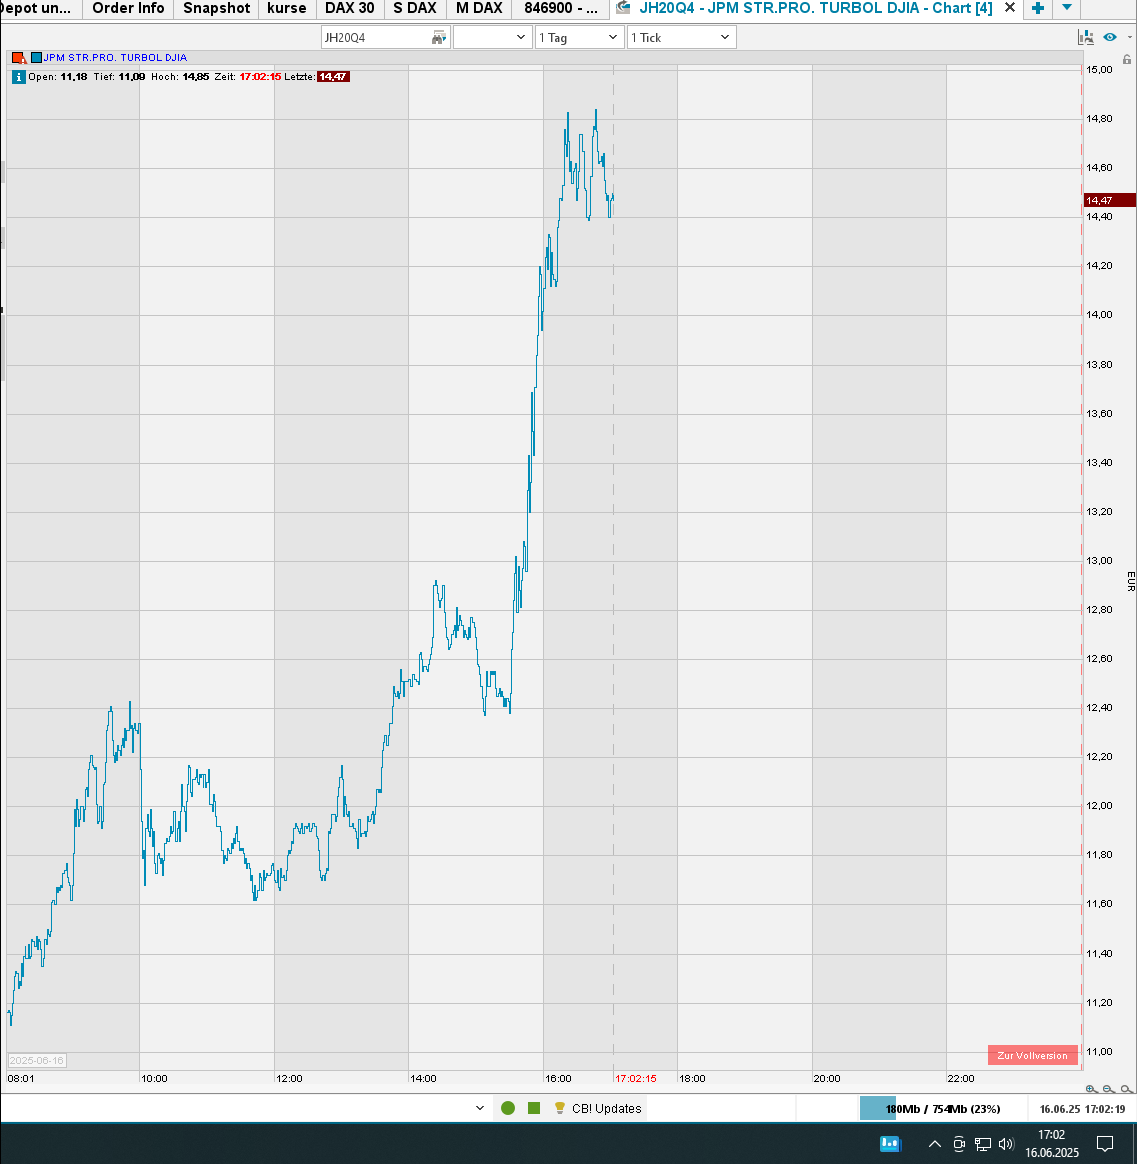This screenshot has height=1164, width=1137.
Task: Zoom in on the chart
Action: (1091, 1089)
